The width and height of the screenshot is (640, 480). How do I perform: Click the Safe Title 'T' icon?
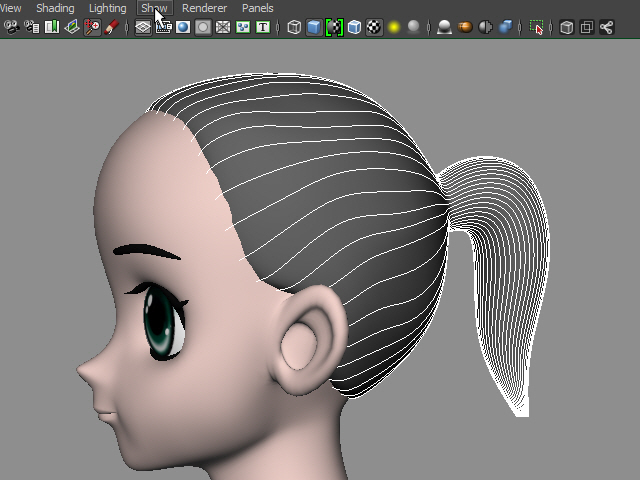point(263,27)
